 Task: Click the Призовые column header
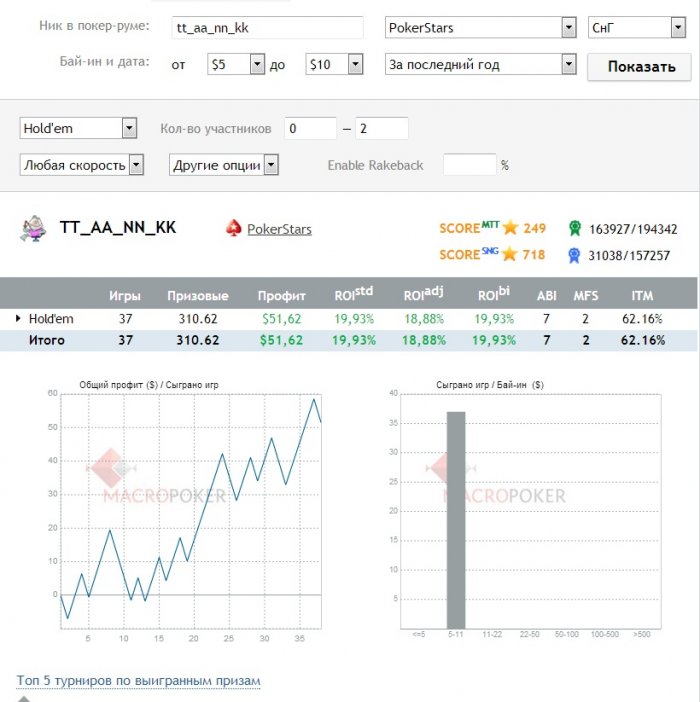click(x=198, y=296)
